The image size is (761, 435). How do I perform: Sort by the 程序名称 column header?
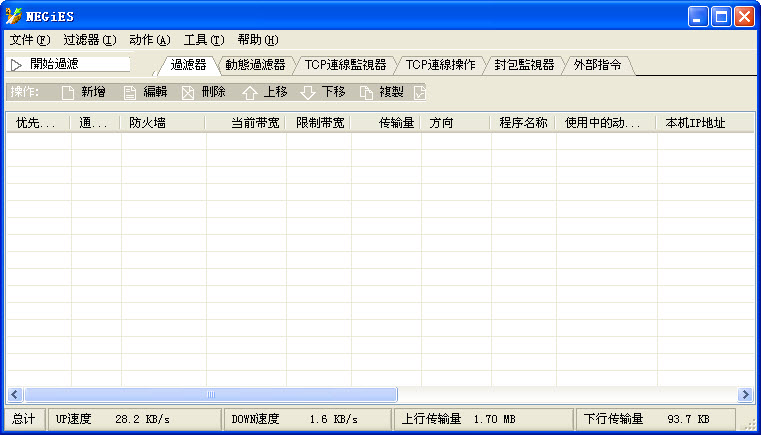click(523, 123)
